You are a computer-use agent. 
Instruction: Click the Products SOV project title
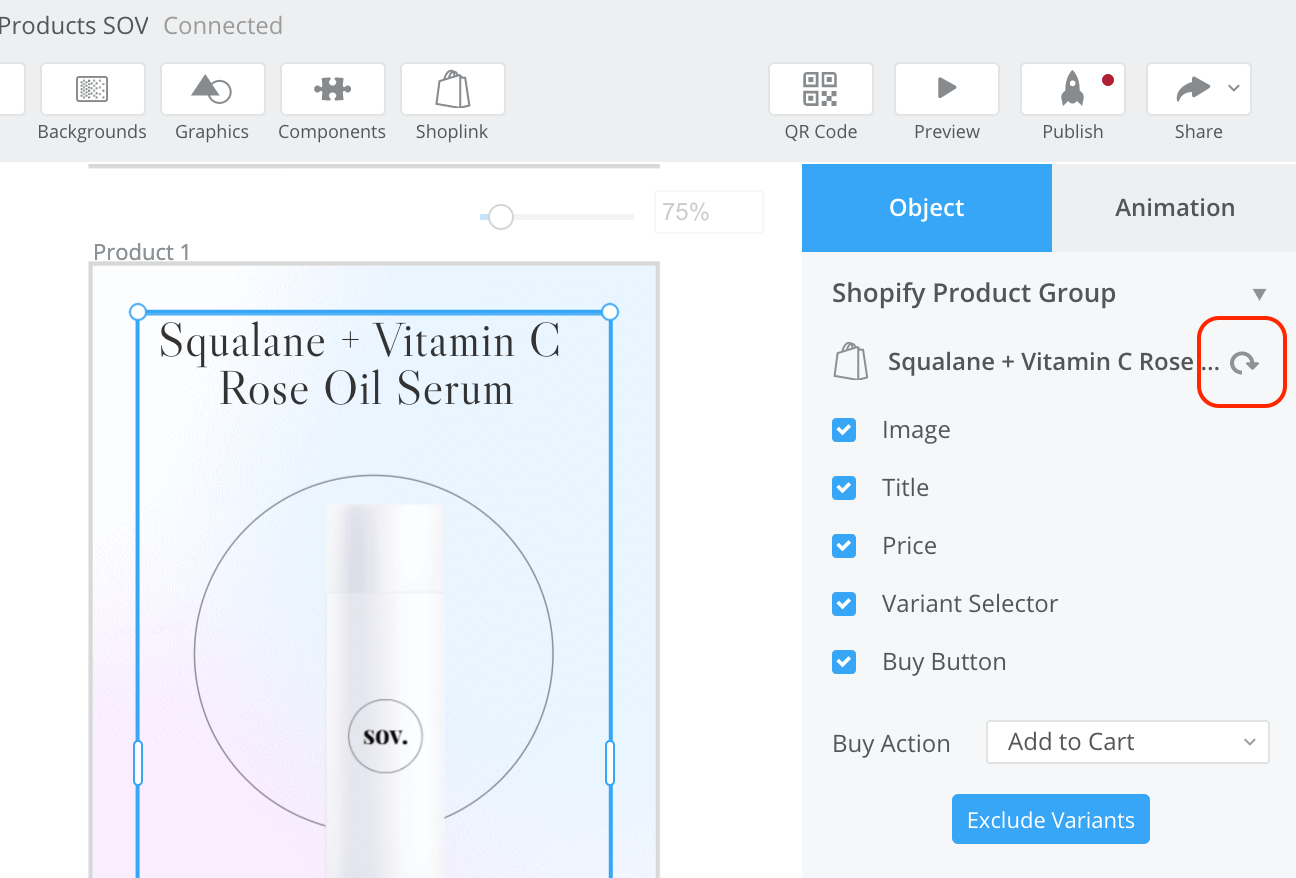point(74,26)
